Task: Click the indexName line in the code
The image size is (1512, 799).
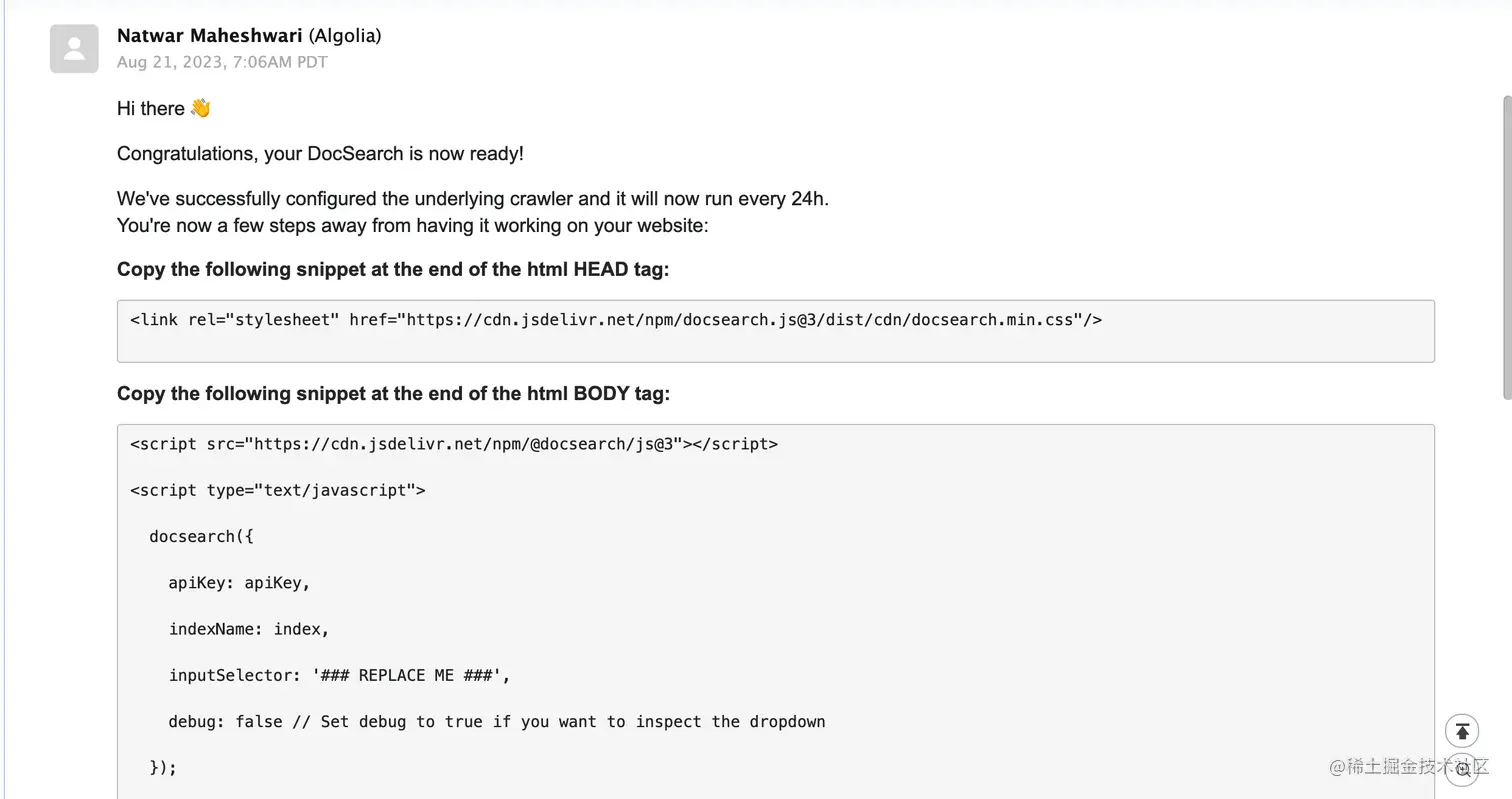Action: pos(249,629)
